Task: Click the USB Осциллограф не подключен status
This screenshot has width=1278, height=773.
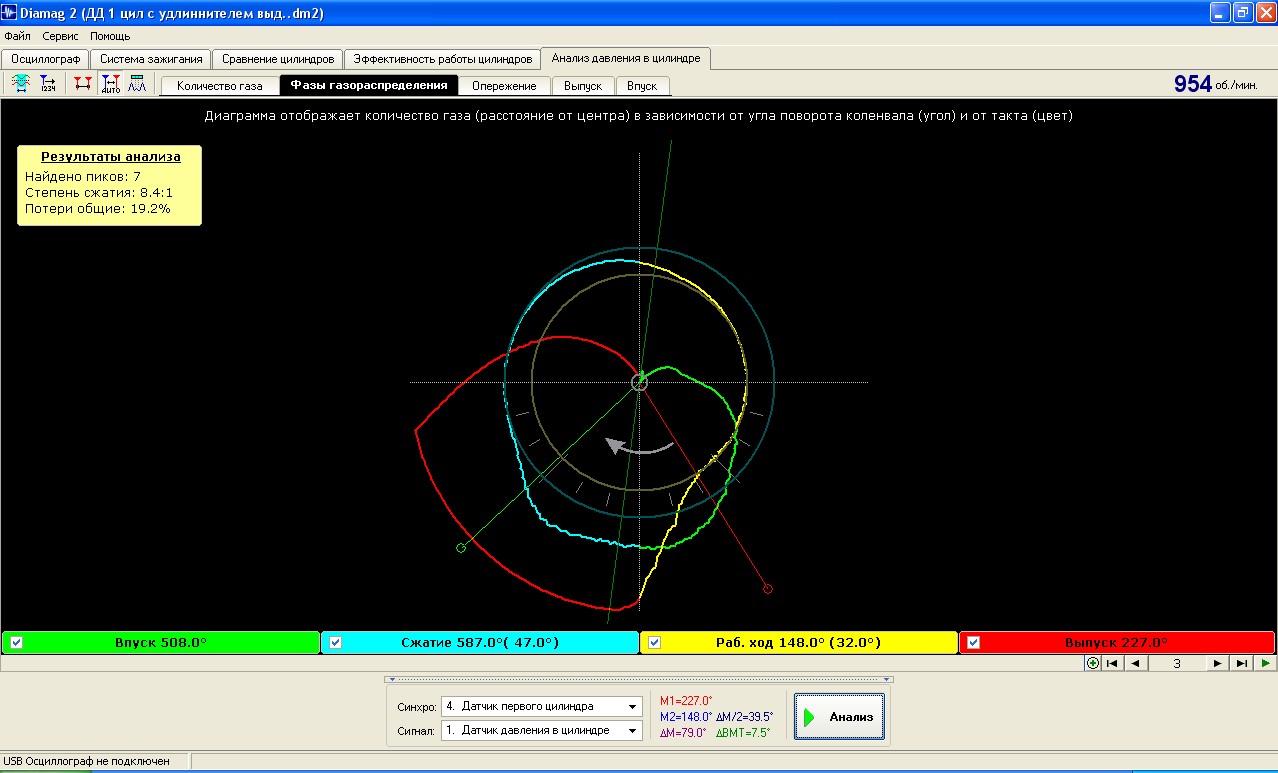Action: (86, 762)
